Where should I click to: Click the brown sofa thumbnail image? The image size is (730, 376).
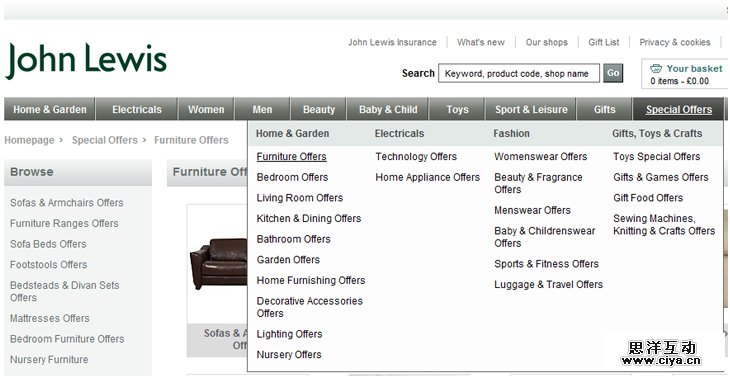tap(218, 263)
